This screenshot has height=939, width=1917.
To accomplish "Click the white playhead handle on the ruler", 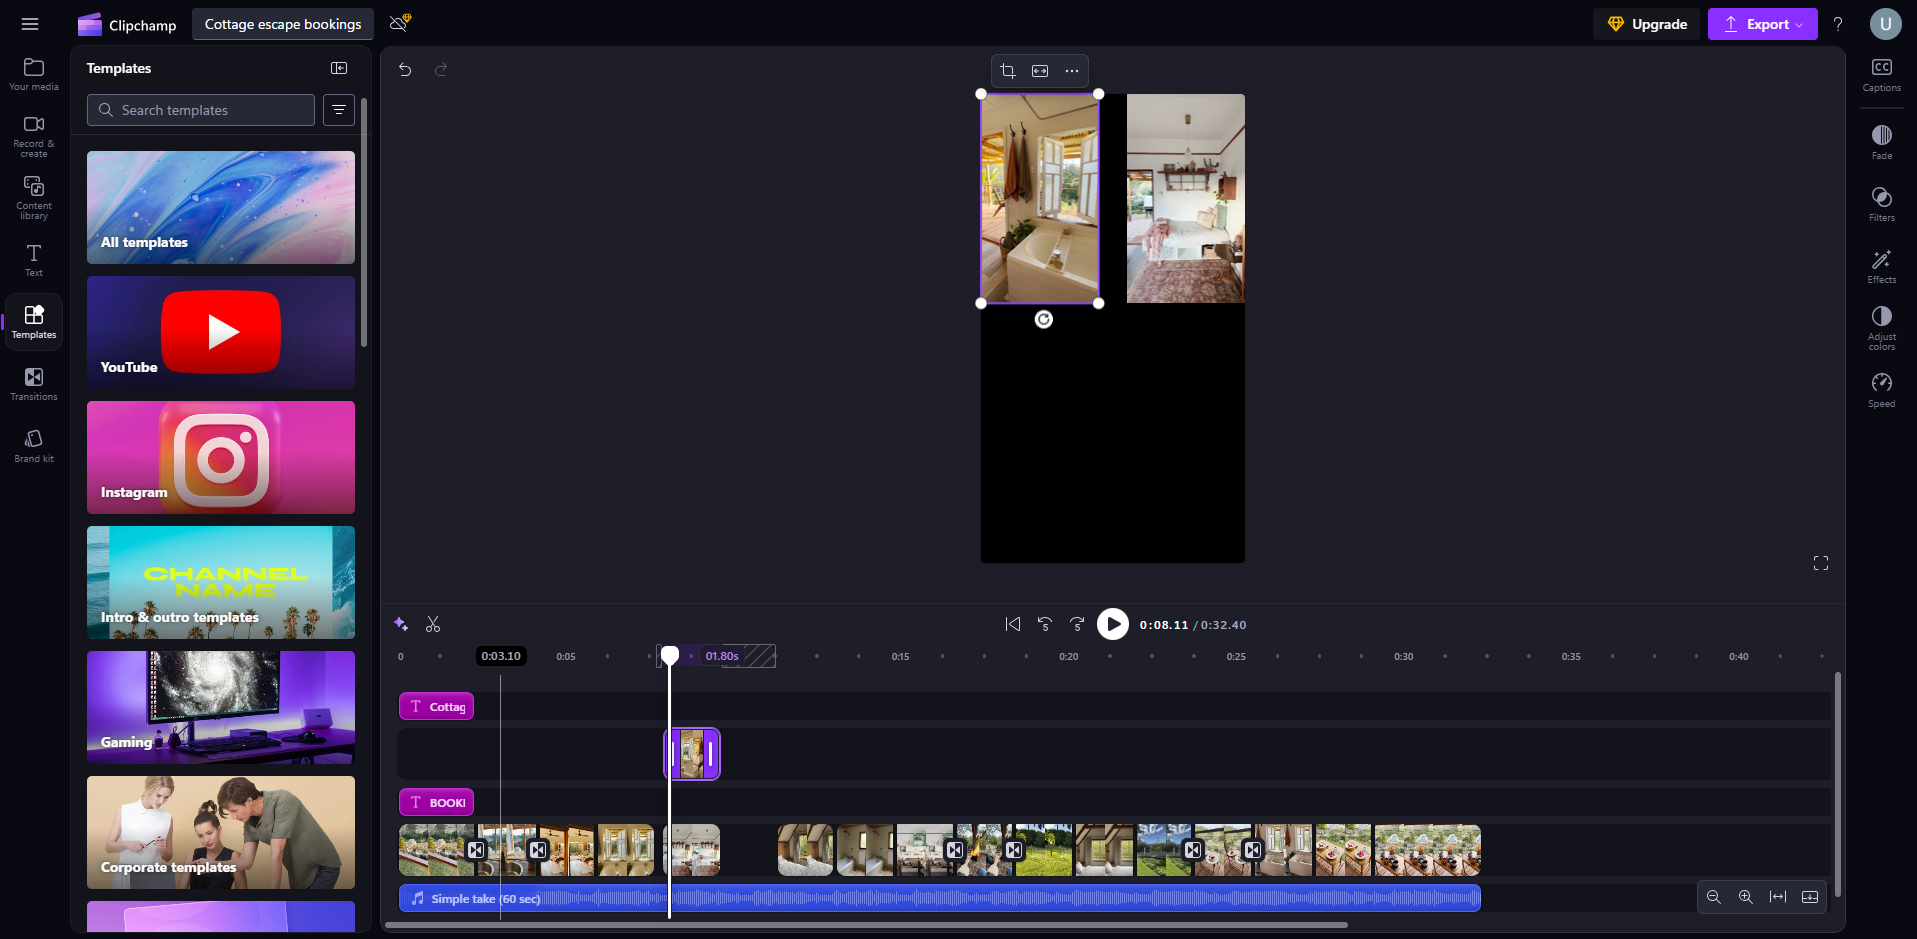I will [669, 654].
